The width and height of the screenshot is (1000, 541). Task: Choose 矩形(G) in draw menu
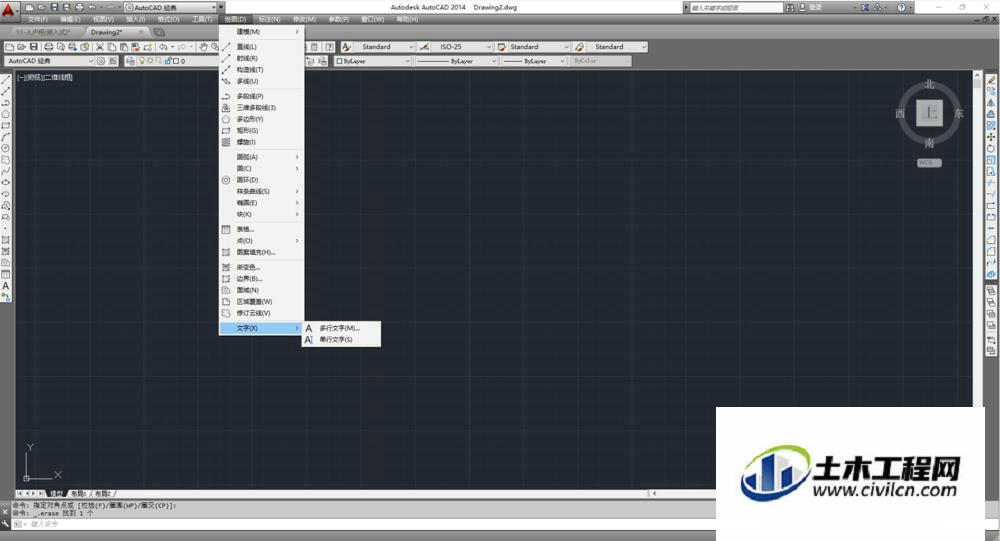pyautogui.click(x=261, y=131)
